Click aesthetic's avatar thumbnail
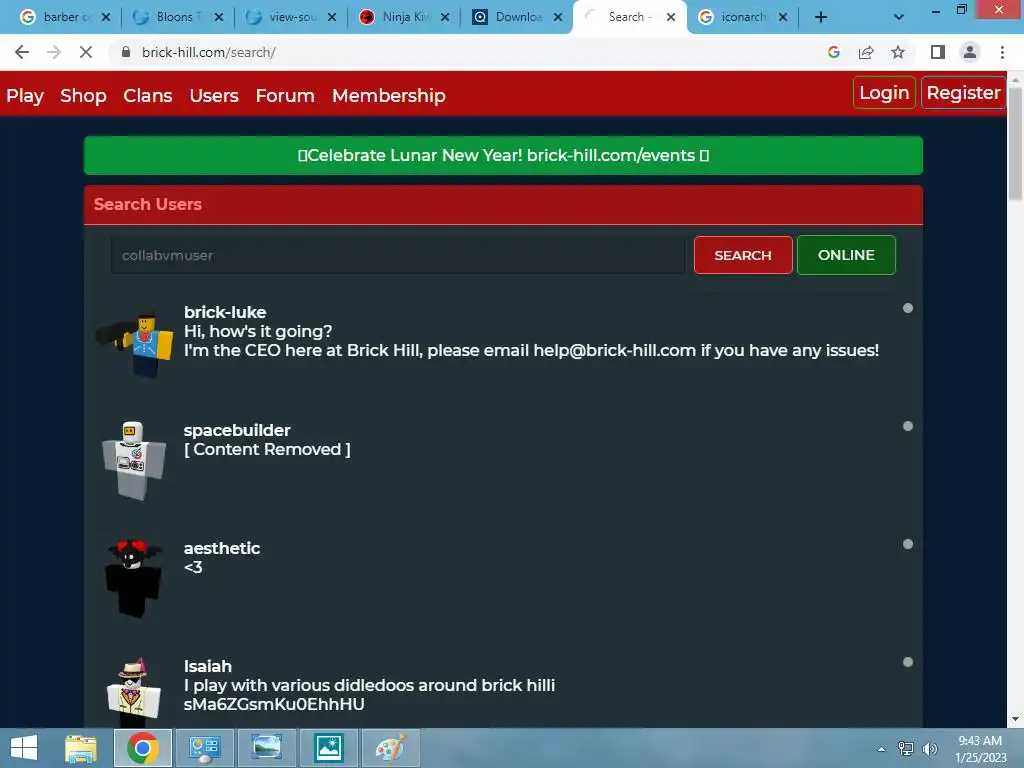This screenshot has width=1024, height=768. point(134,579)
